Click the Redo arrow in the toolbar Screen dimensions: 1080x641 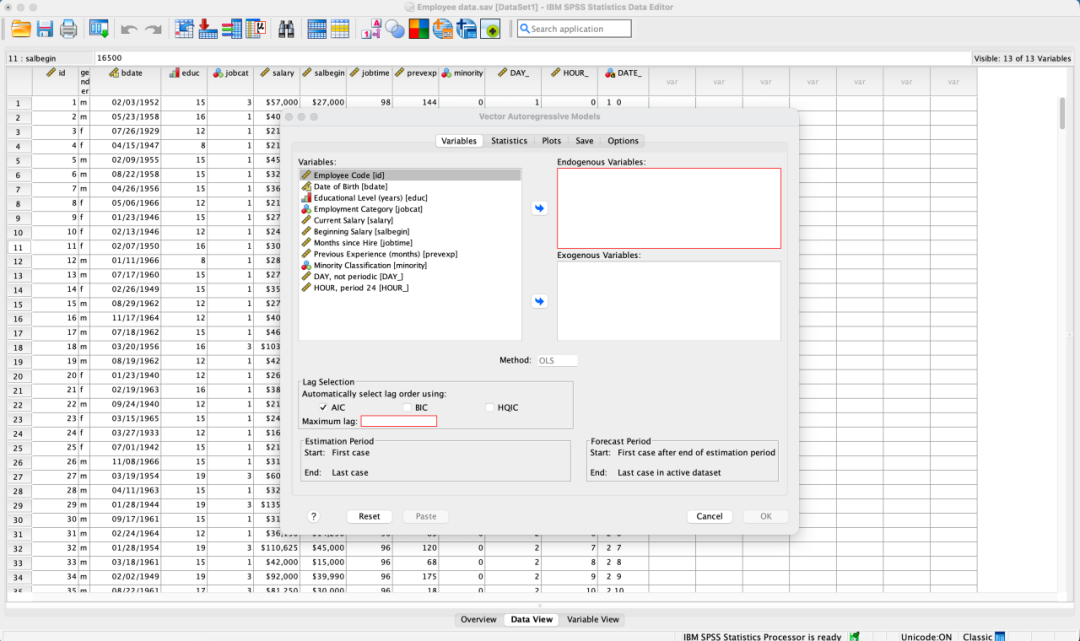point(153,29)
